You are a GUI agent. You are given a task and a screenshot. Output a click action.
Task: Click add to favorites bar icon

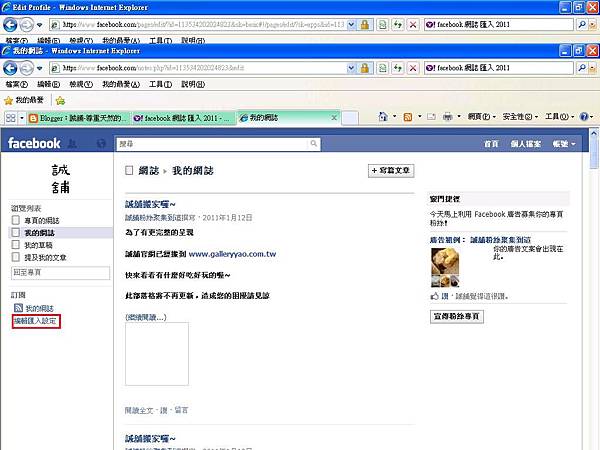pyautogui.click(x=60, y=101)
